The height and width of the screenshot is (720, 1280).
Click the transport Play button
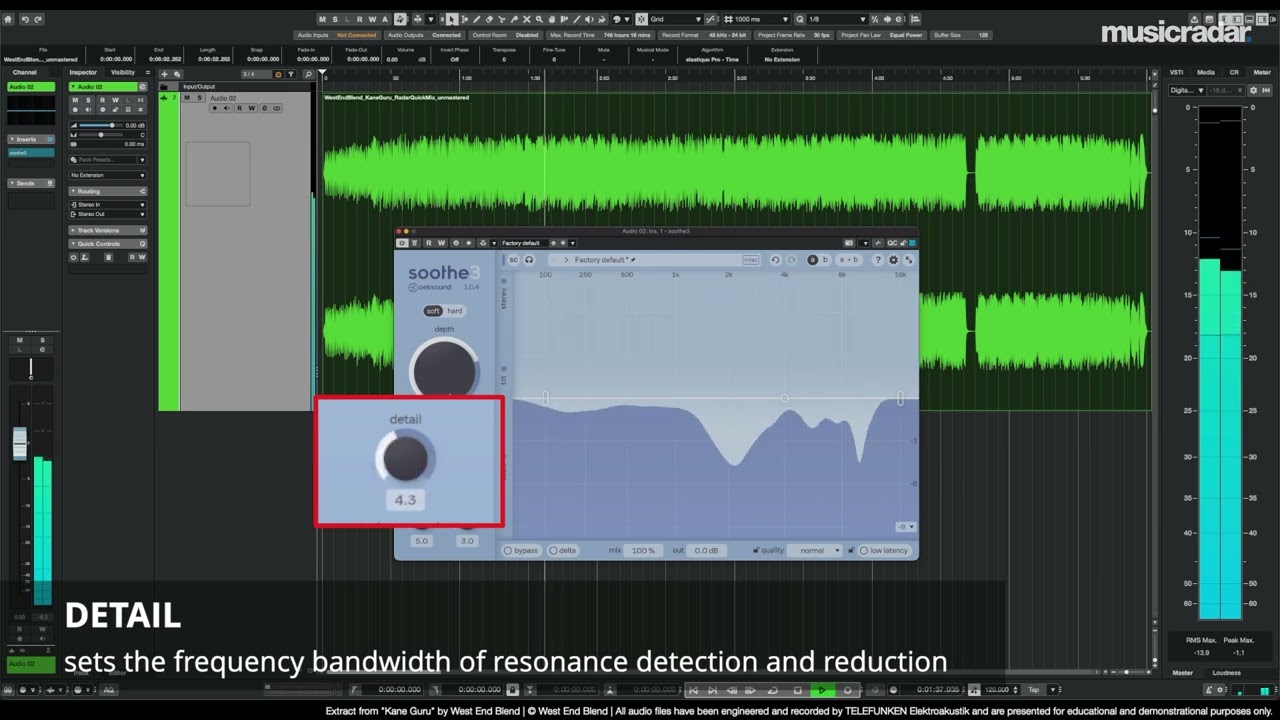pos(822,690)
